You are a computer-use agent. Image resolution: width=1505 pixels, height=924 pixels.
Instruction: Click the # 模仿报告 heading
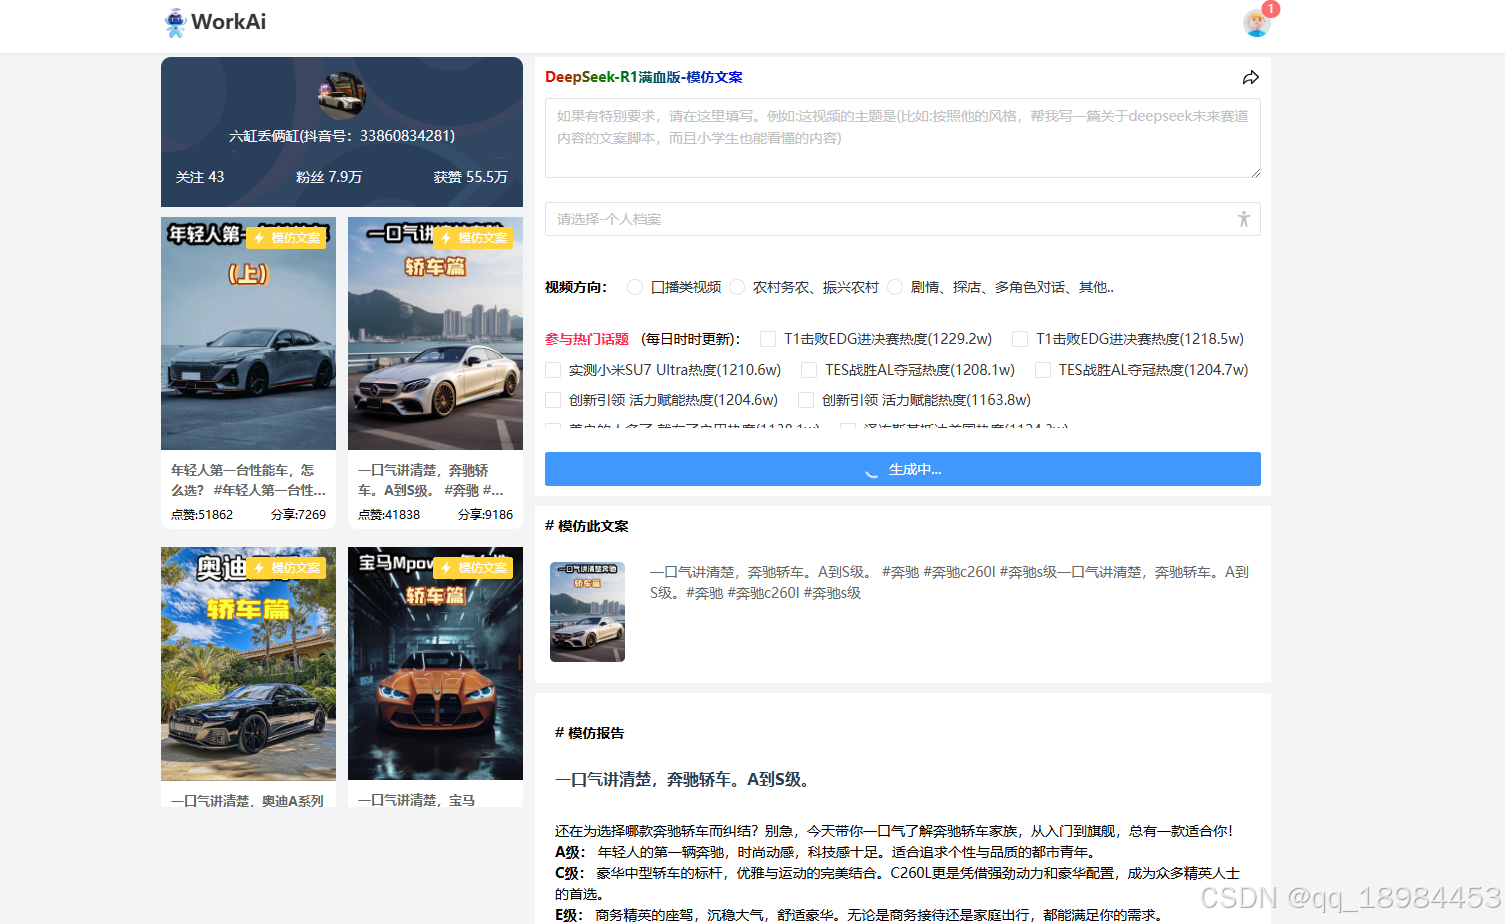click(589, 733)
